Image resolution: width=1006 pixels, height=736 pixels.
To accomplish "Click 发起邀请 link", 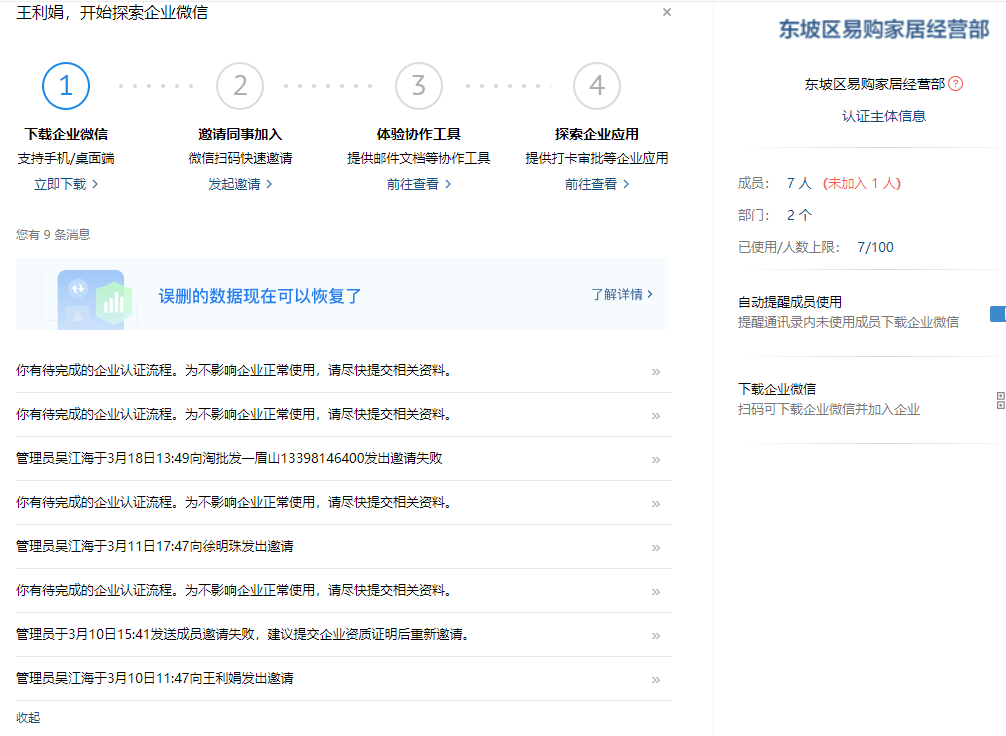I will (240, 184).
